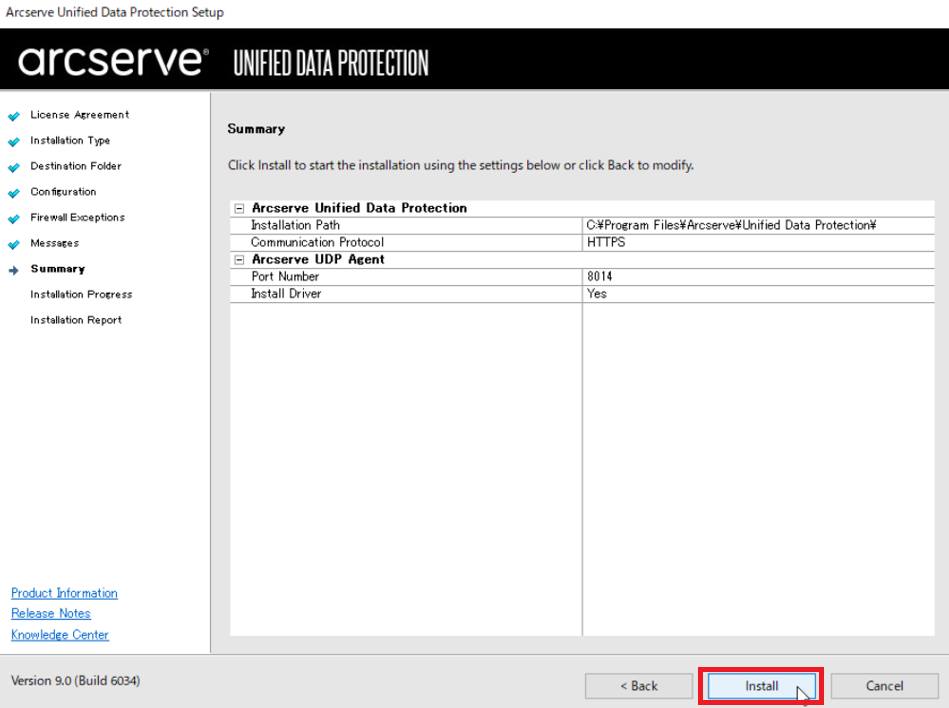Click the Destination Folder checkmark icon

tap(14, 167)
